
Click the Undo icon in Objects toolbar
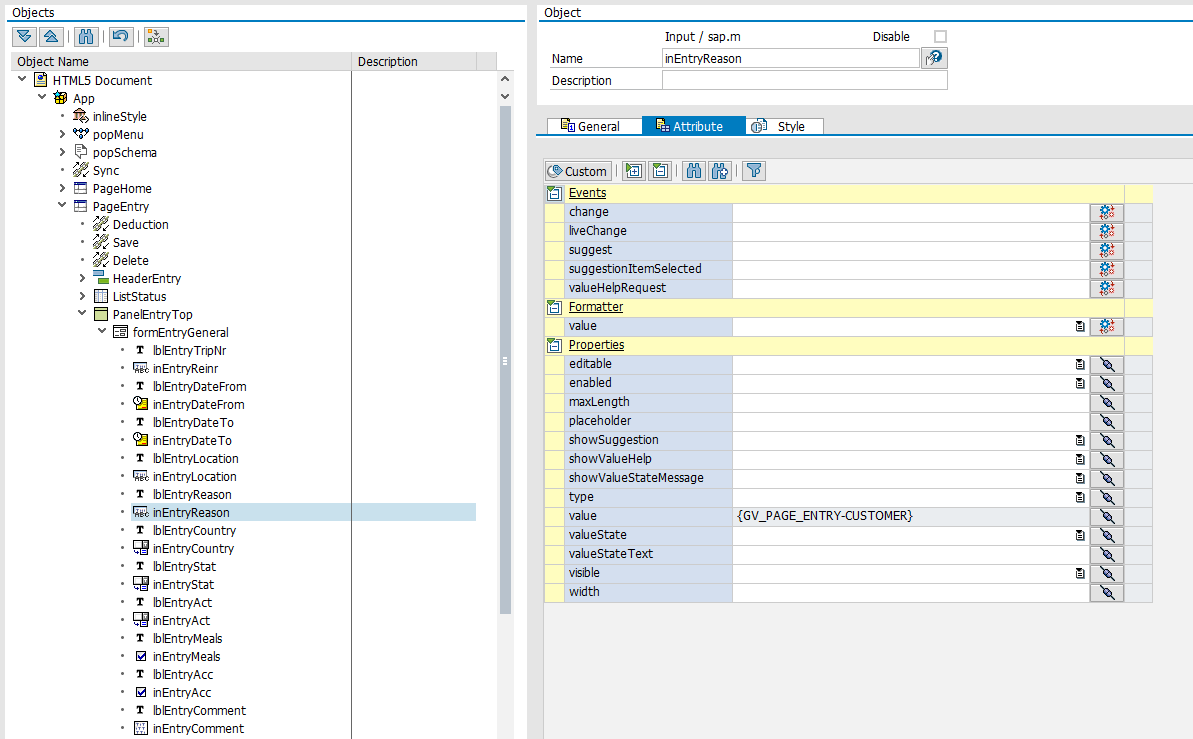pos(120,36)
